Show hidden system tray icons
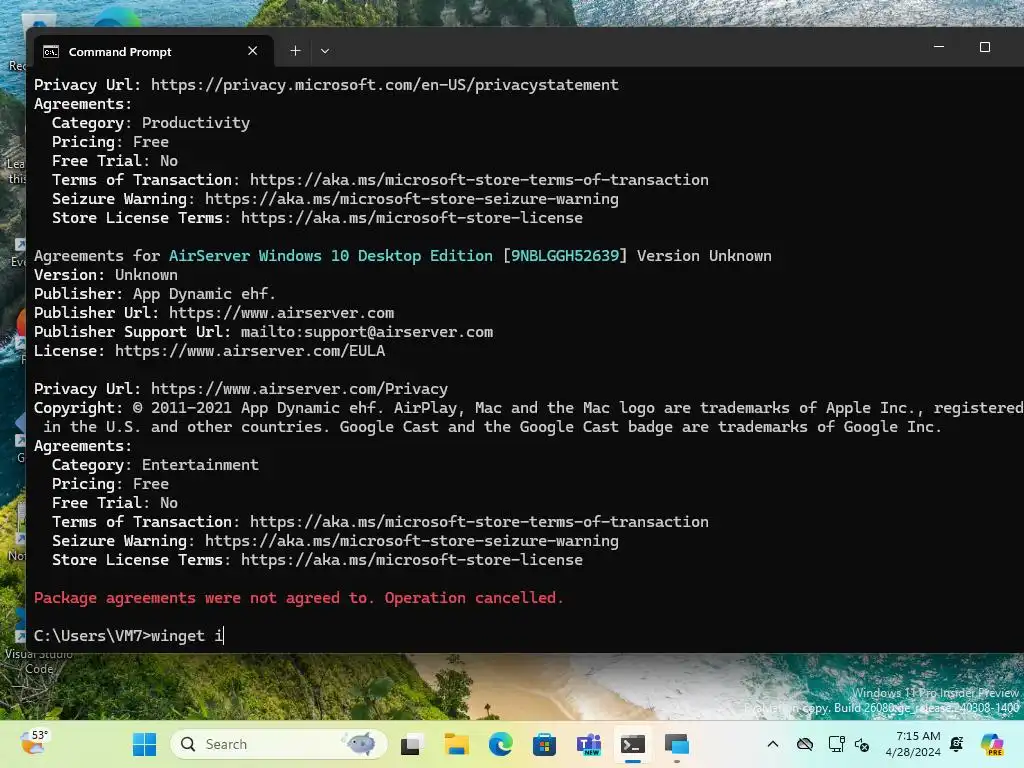 [x=773, y=744]
